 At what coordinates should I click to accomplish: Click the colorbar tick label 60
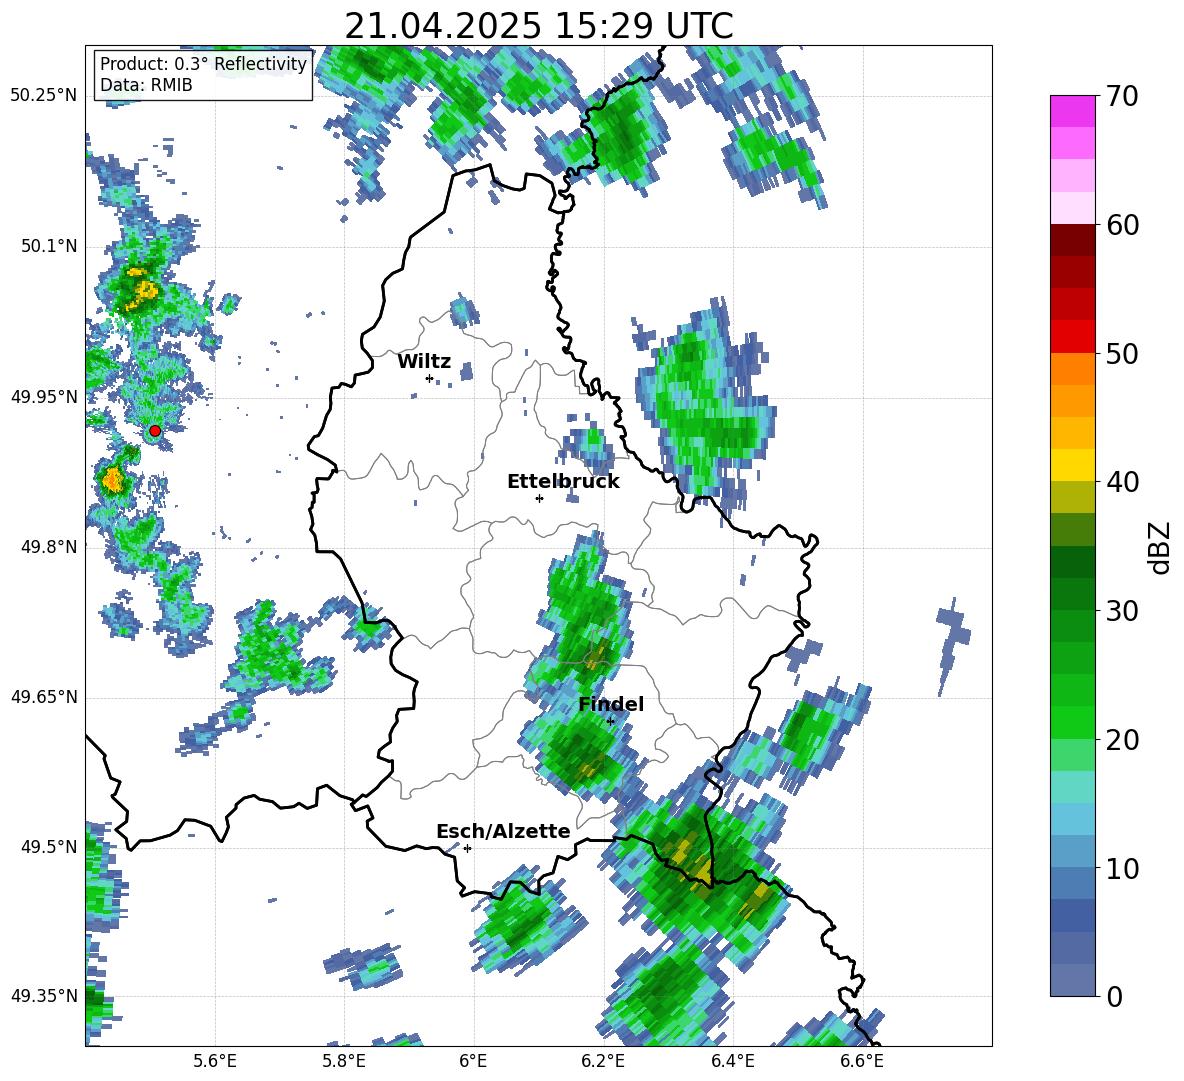[1123, 225]
